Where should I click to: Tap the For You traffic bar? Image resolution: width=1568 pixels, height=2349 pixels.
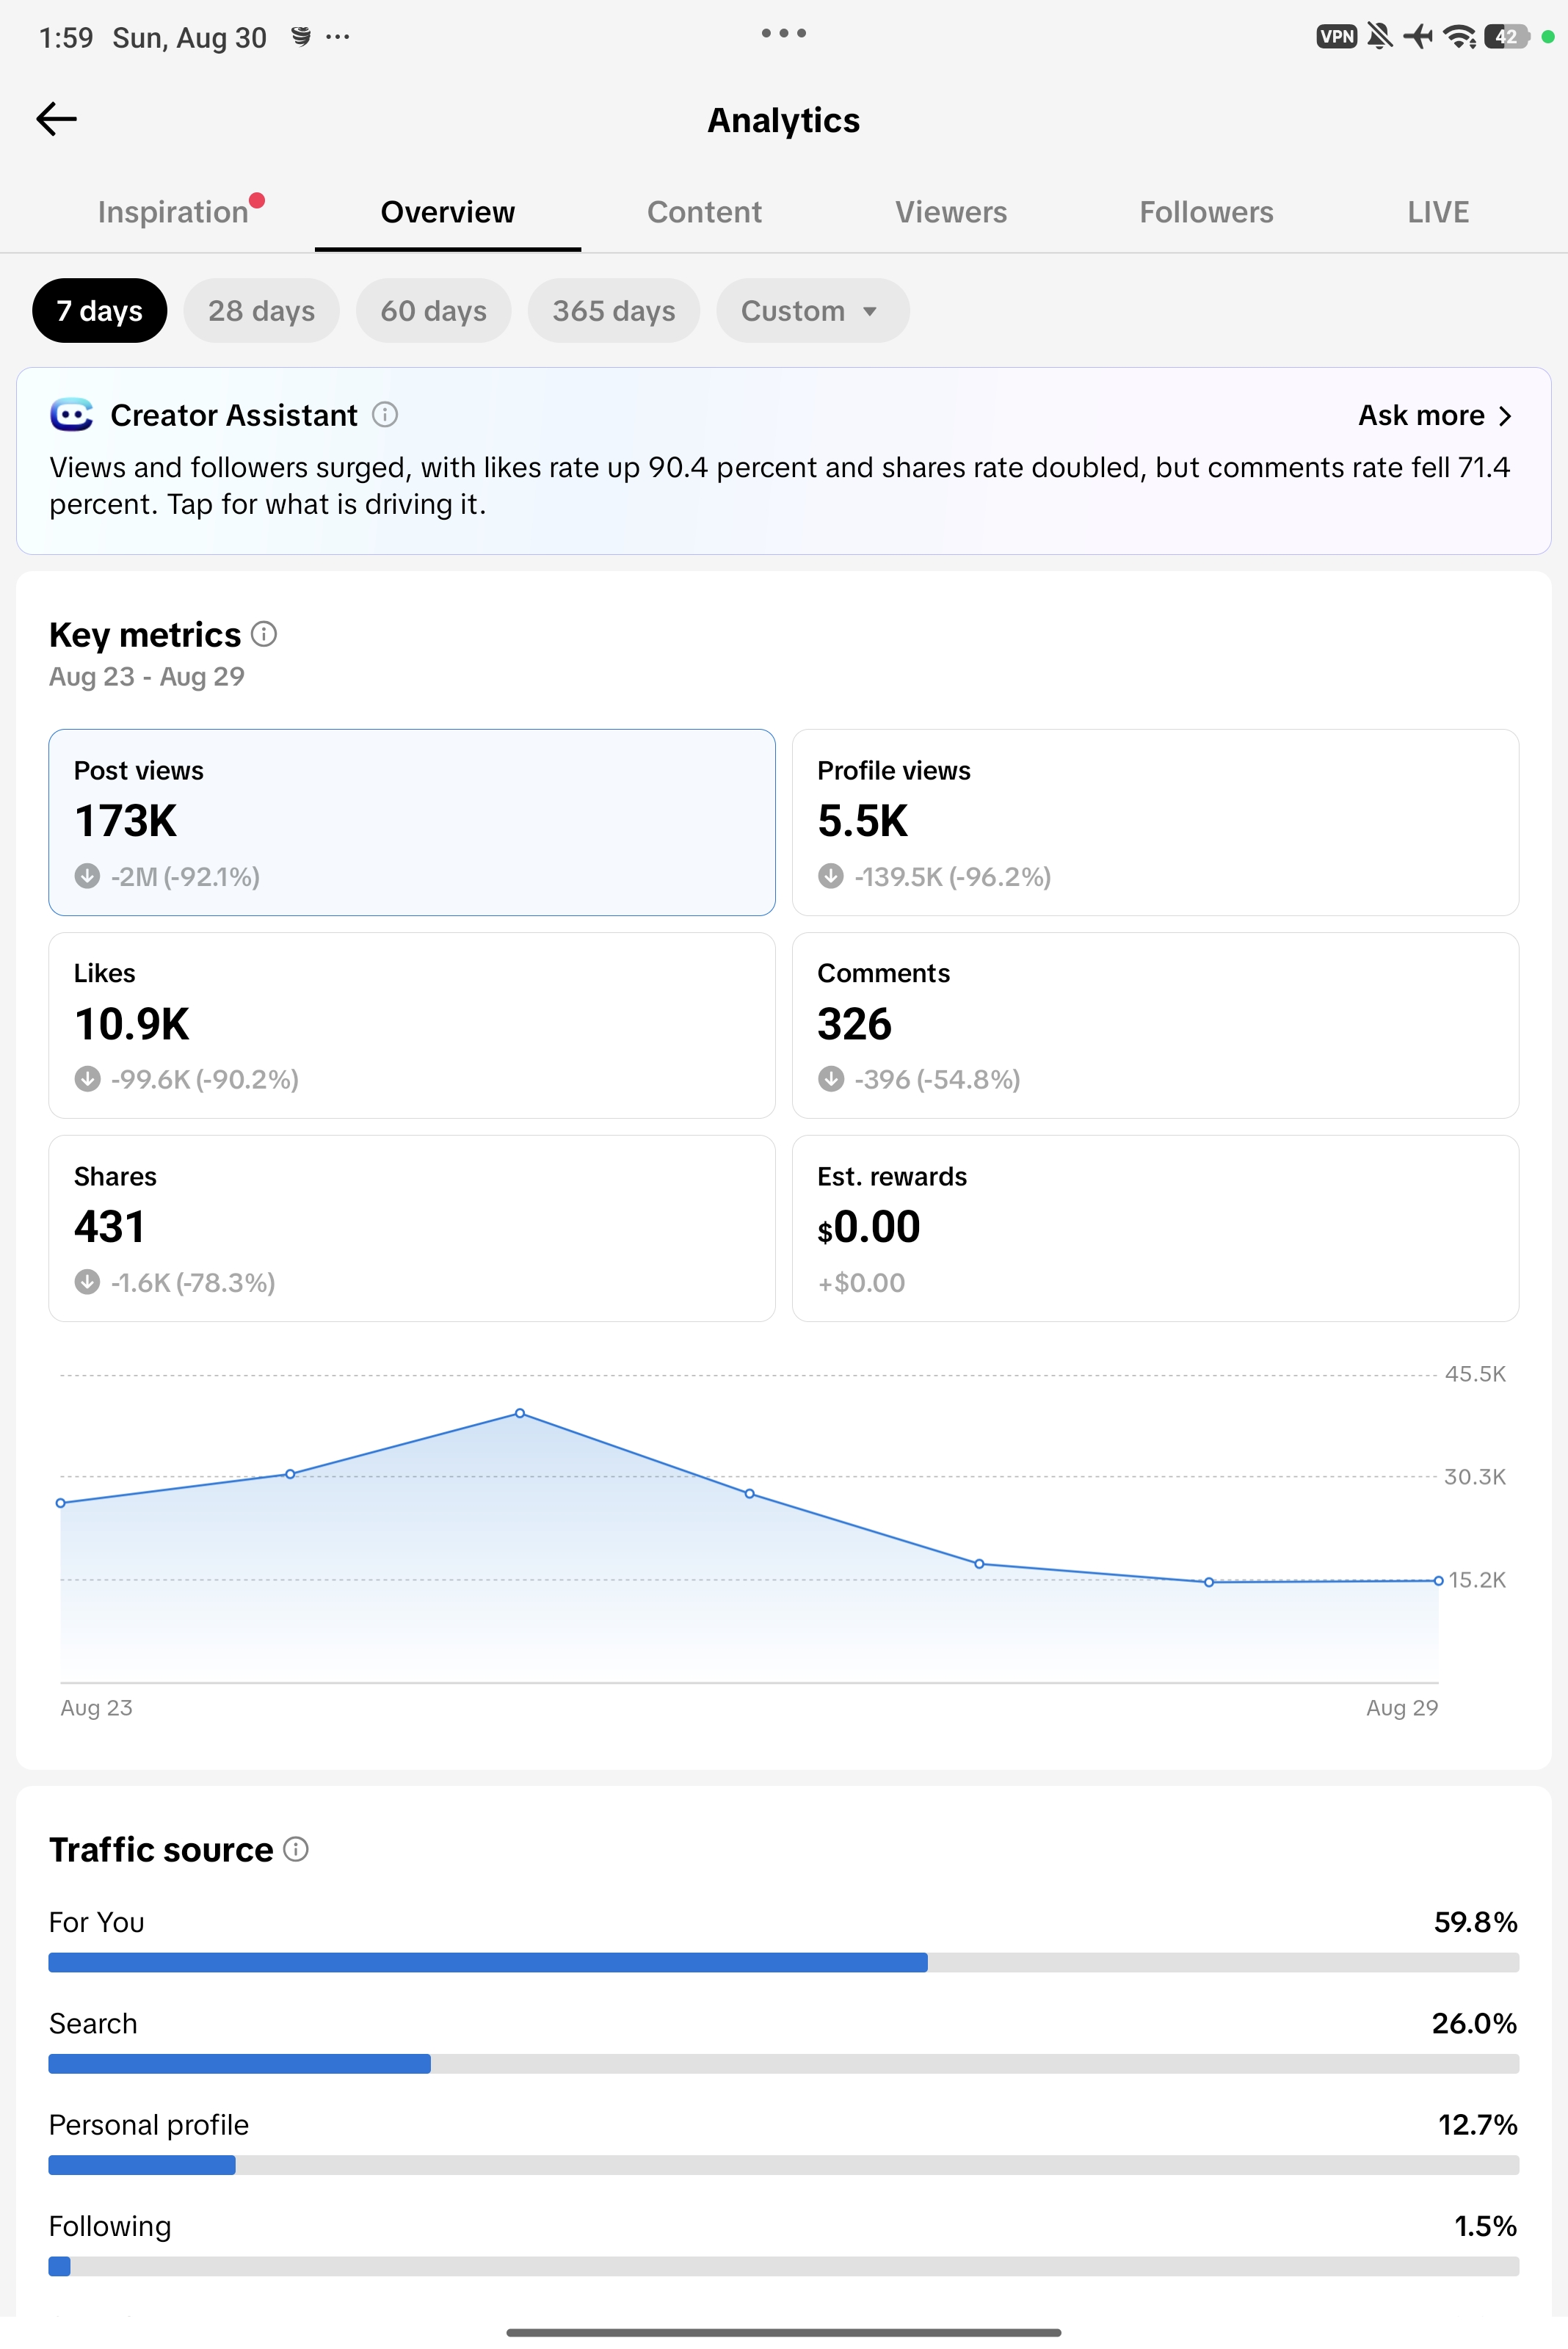783,1962
